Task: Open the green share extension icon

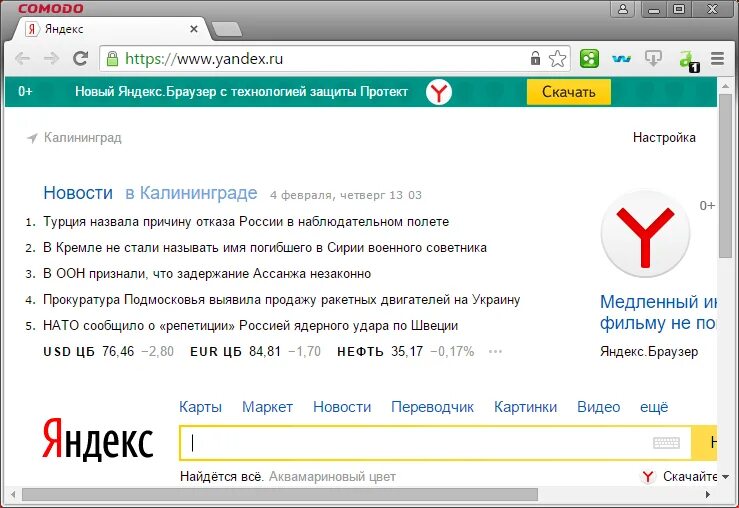Action: (589, 58)
